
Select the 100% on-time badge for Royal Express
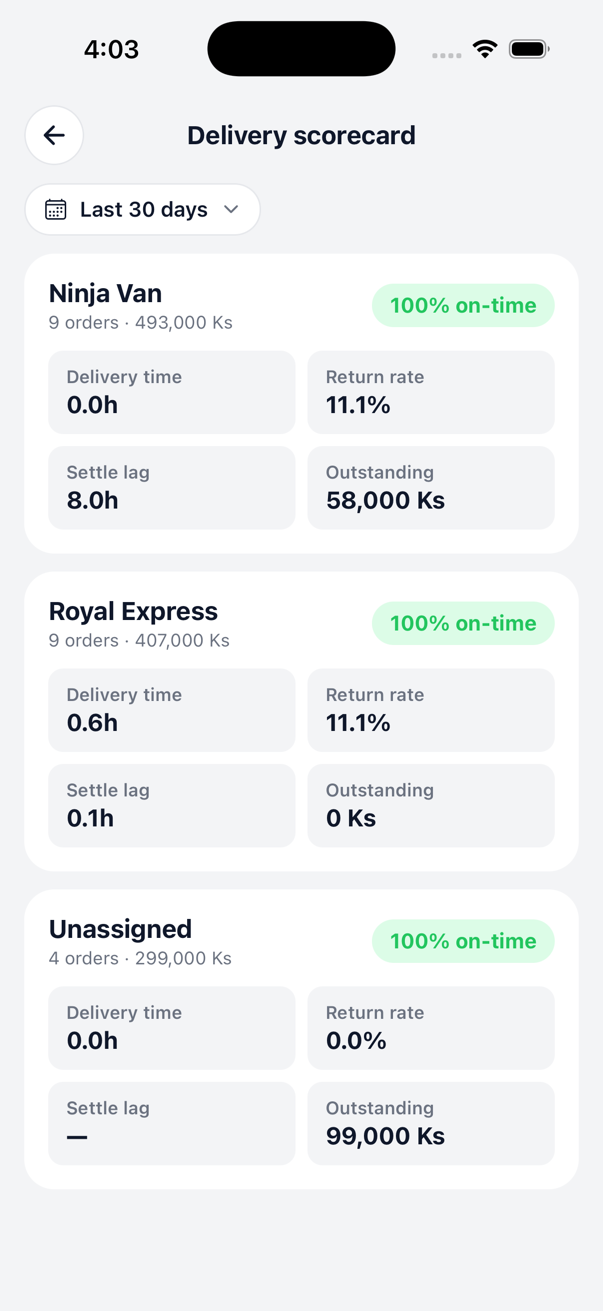[x=463, y=623]
